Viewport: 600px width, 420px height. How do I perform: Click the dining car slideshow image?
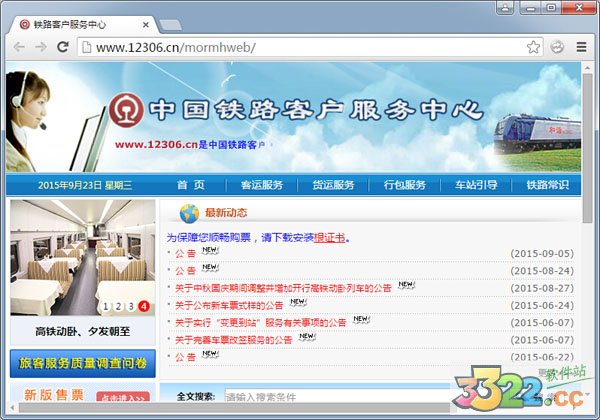[83, 257]
